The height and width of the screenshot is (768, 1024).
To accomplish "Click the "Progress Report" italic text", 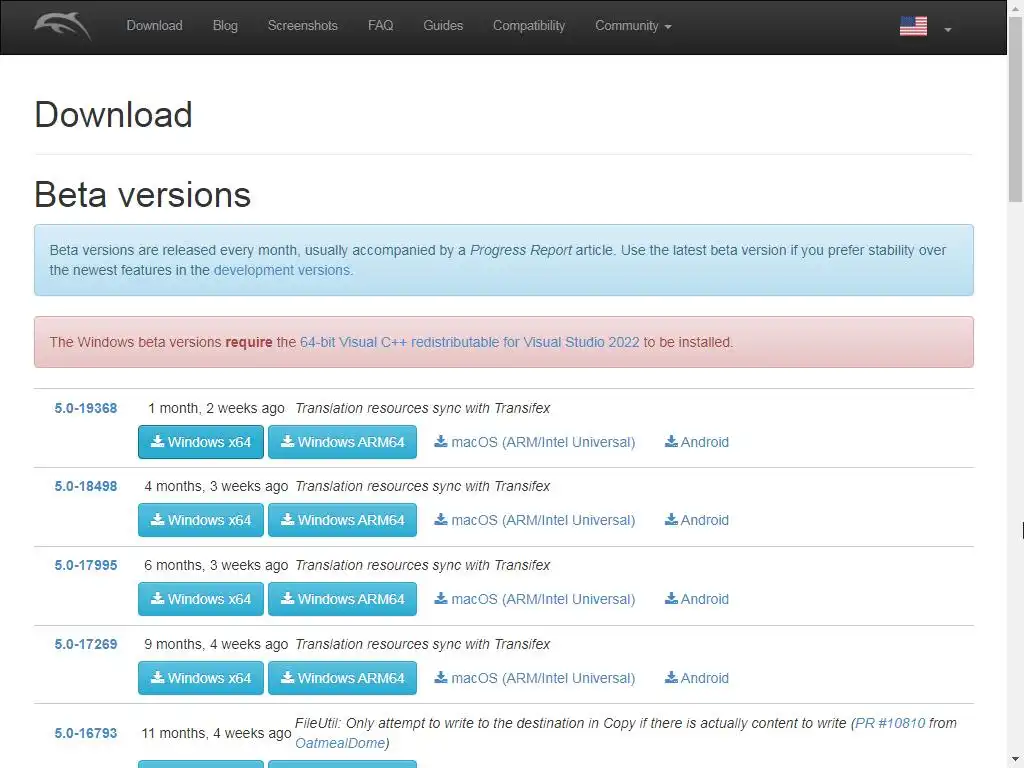I will click(x=521, y=250).
